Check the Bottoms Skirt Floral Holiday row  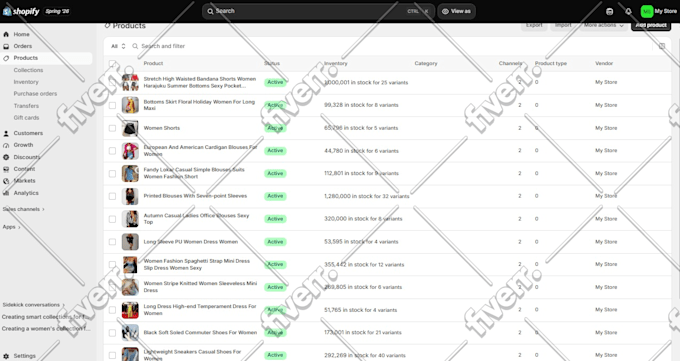click(x=112, y=105)
